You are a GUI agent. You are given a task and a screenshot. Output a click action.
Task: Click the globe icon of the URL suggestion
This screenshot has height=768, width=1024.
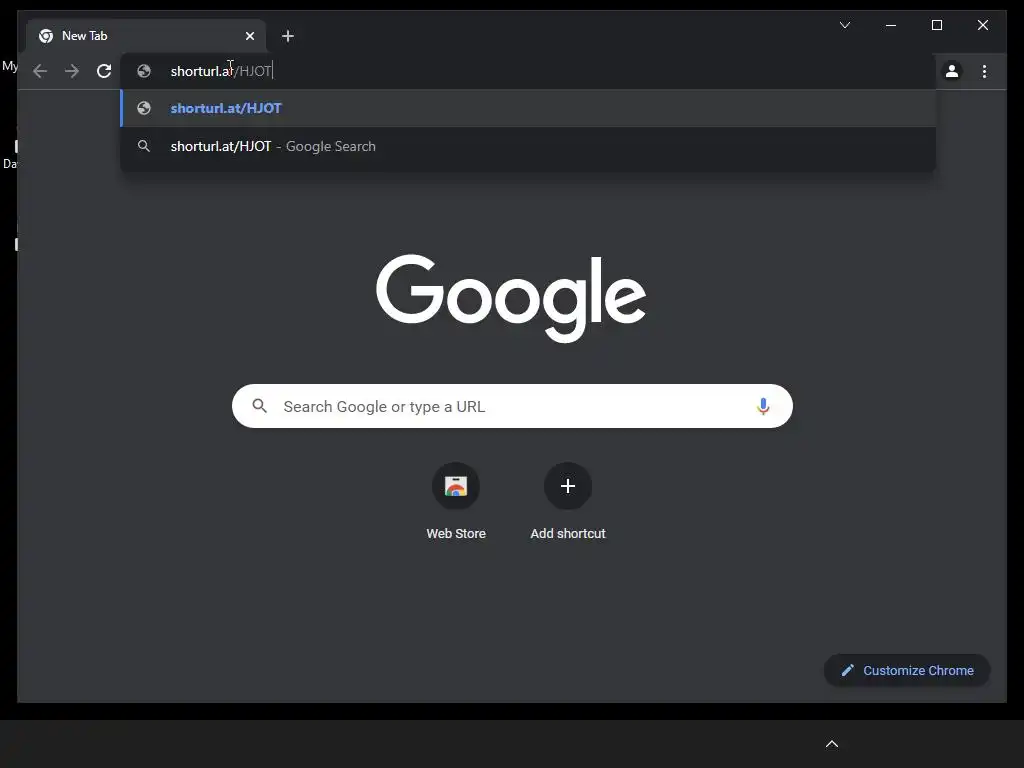(144, 108)
